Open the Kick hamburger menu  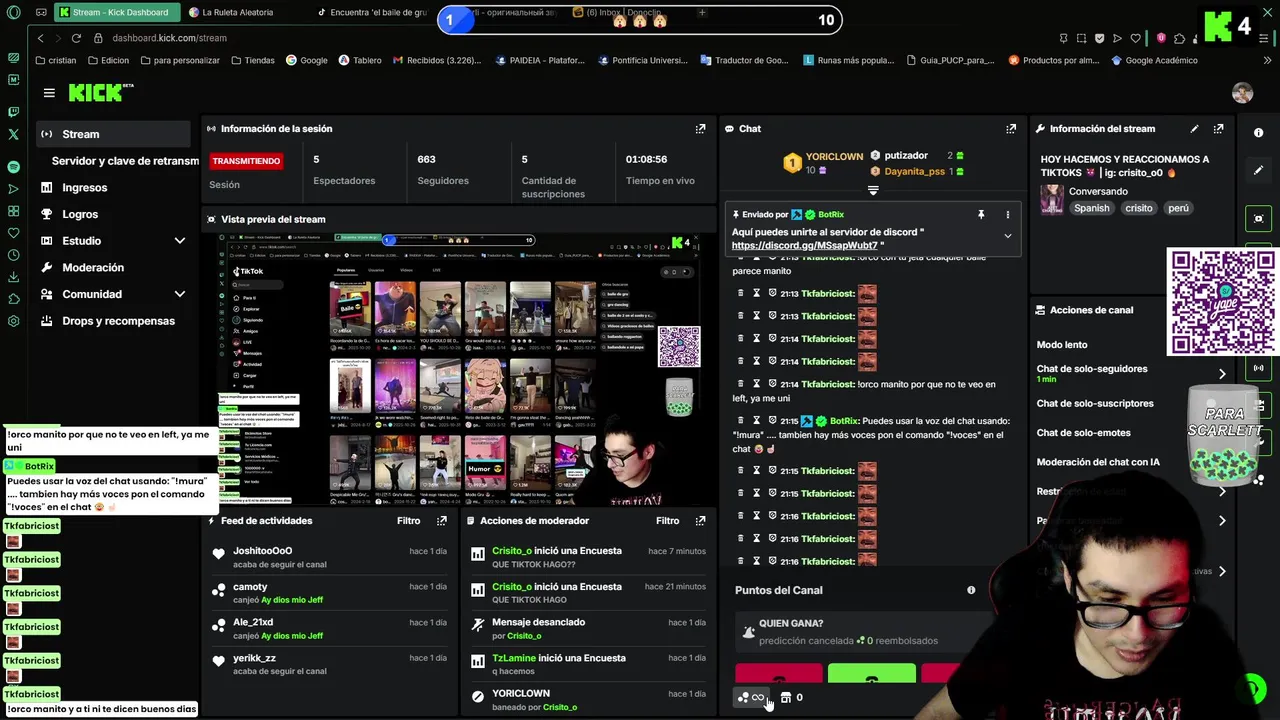pos(49,93)
